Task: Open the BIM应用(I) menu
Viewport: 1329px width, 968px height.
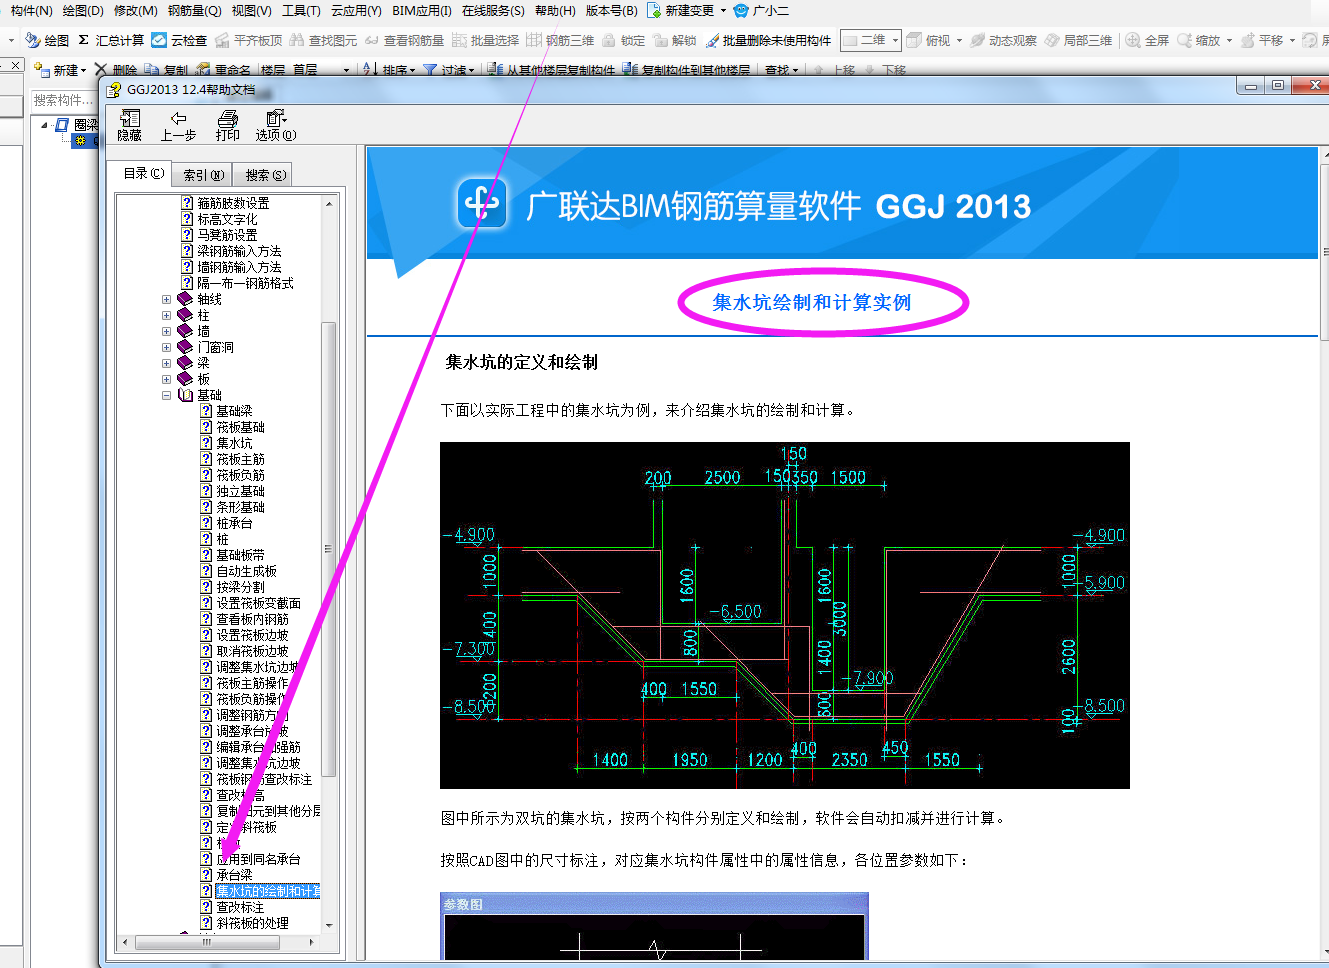Action: 422,10
